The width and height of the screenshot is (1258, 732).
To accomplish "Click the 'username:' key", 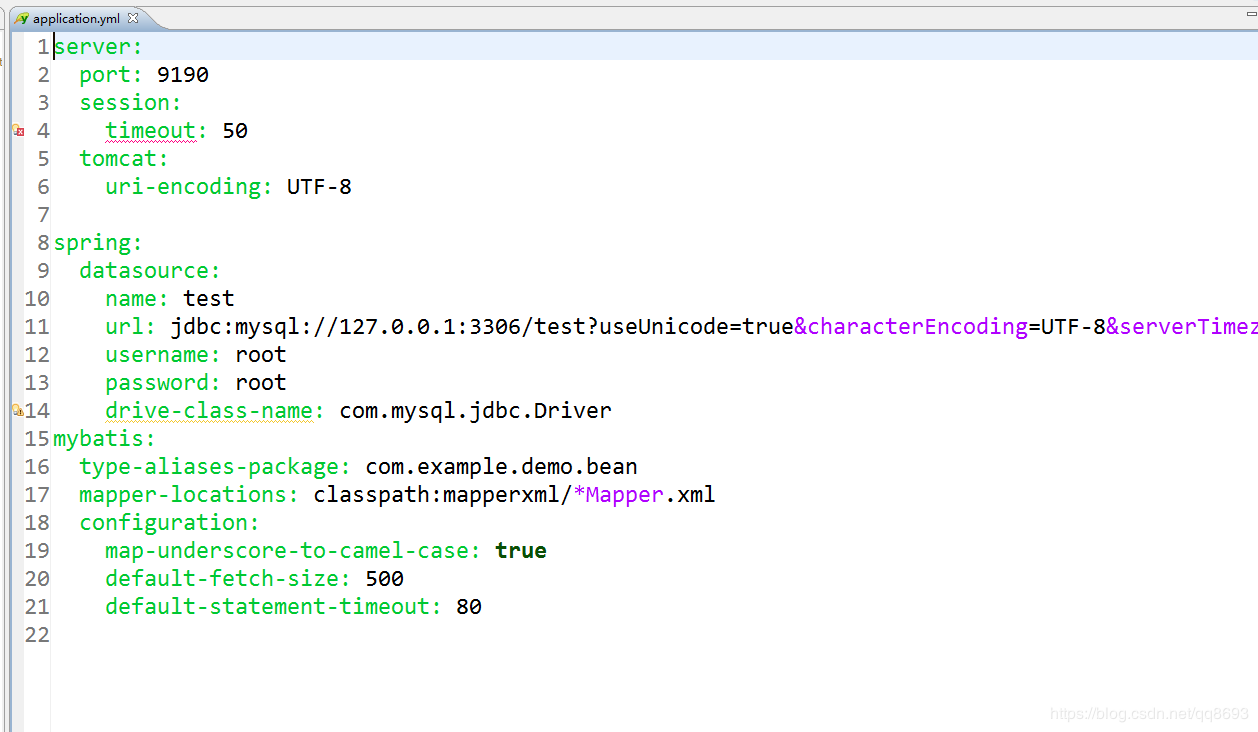I will pyautogui.click(x=163, y=355).
